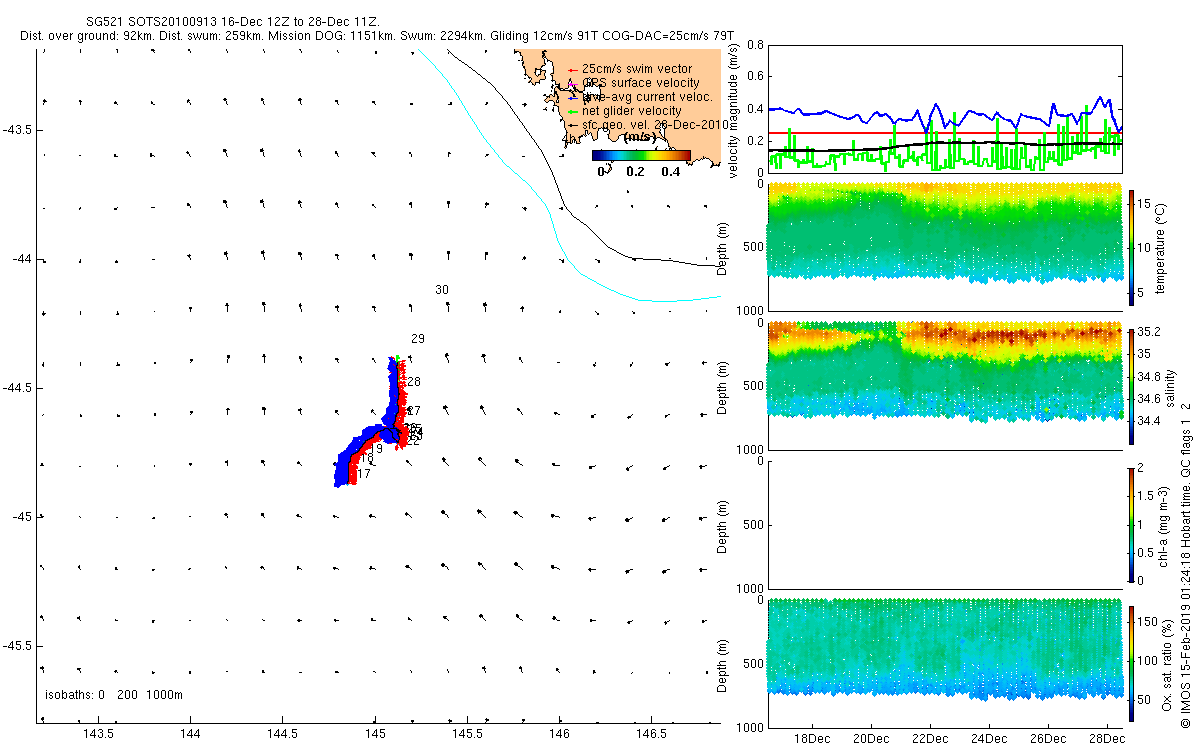Click the '0.8' velocity axis tick label

point(754,46)
